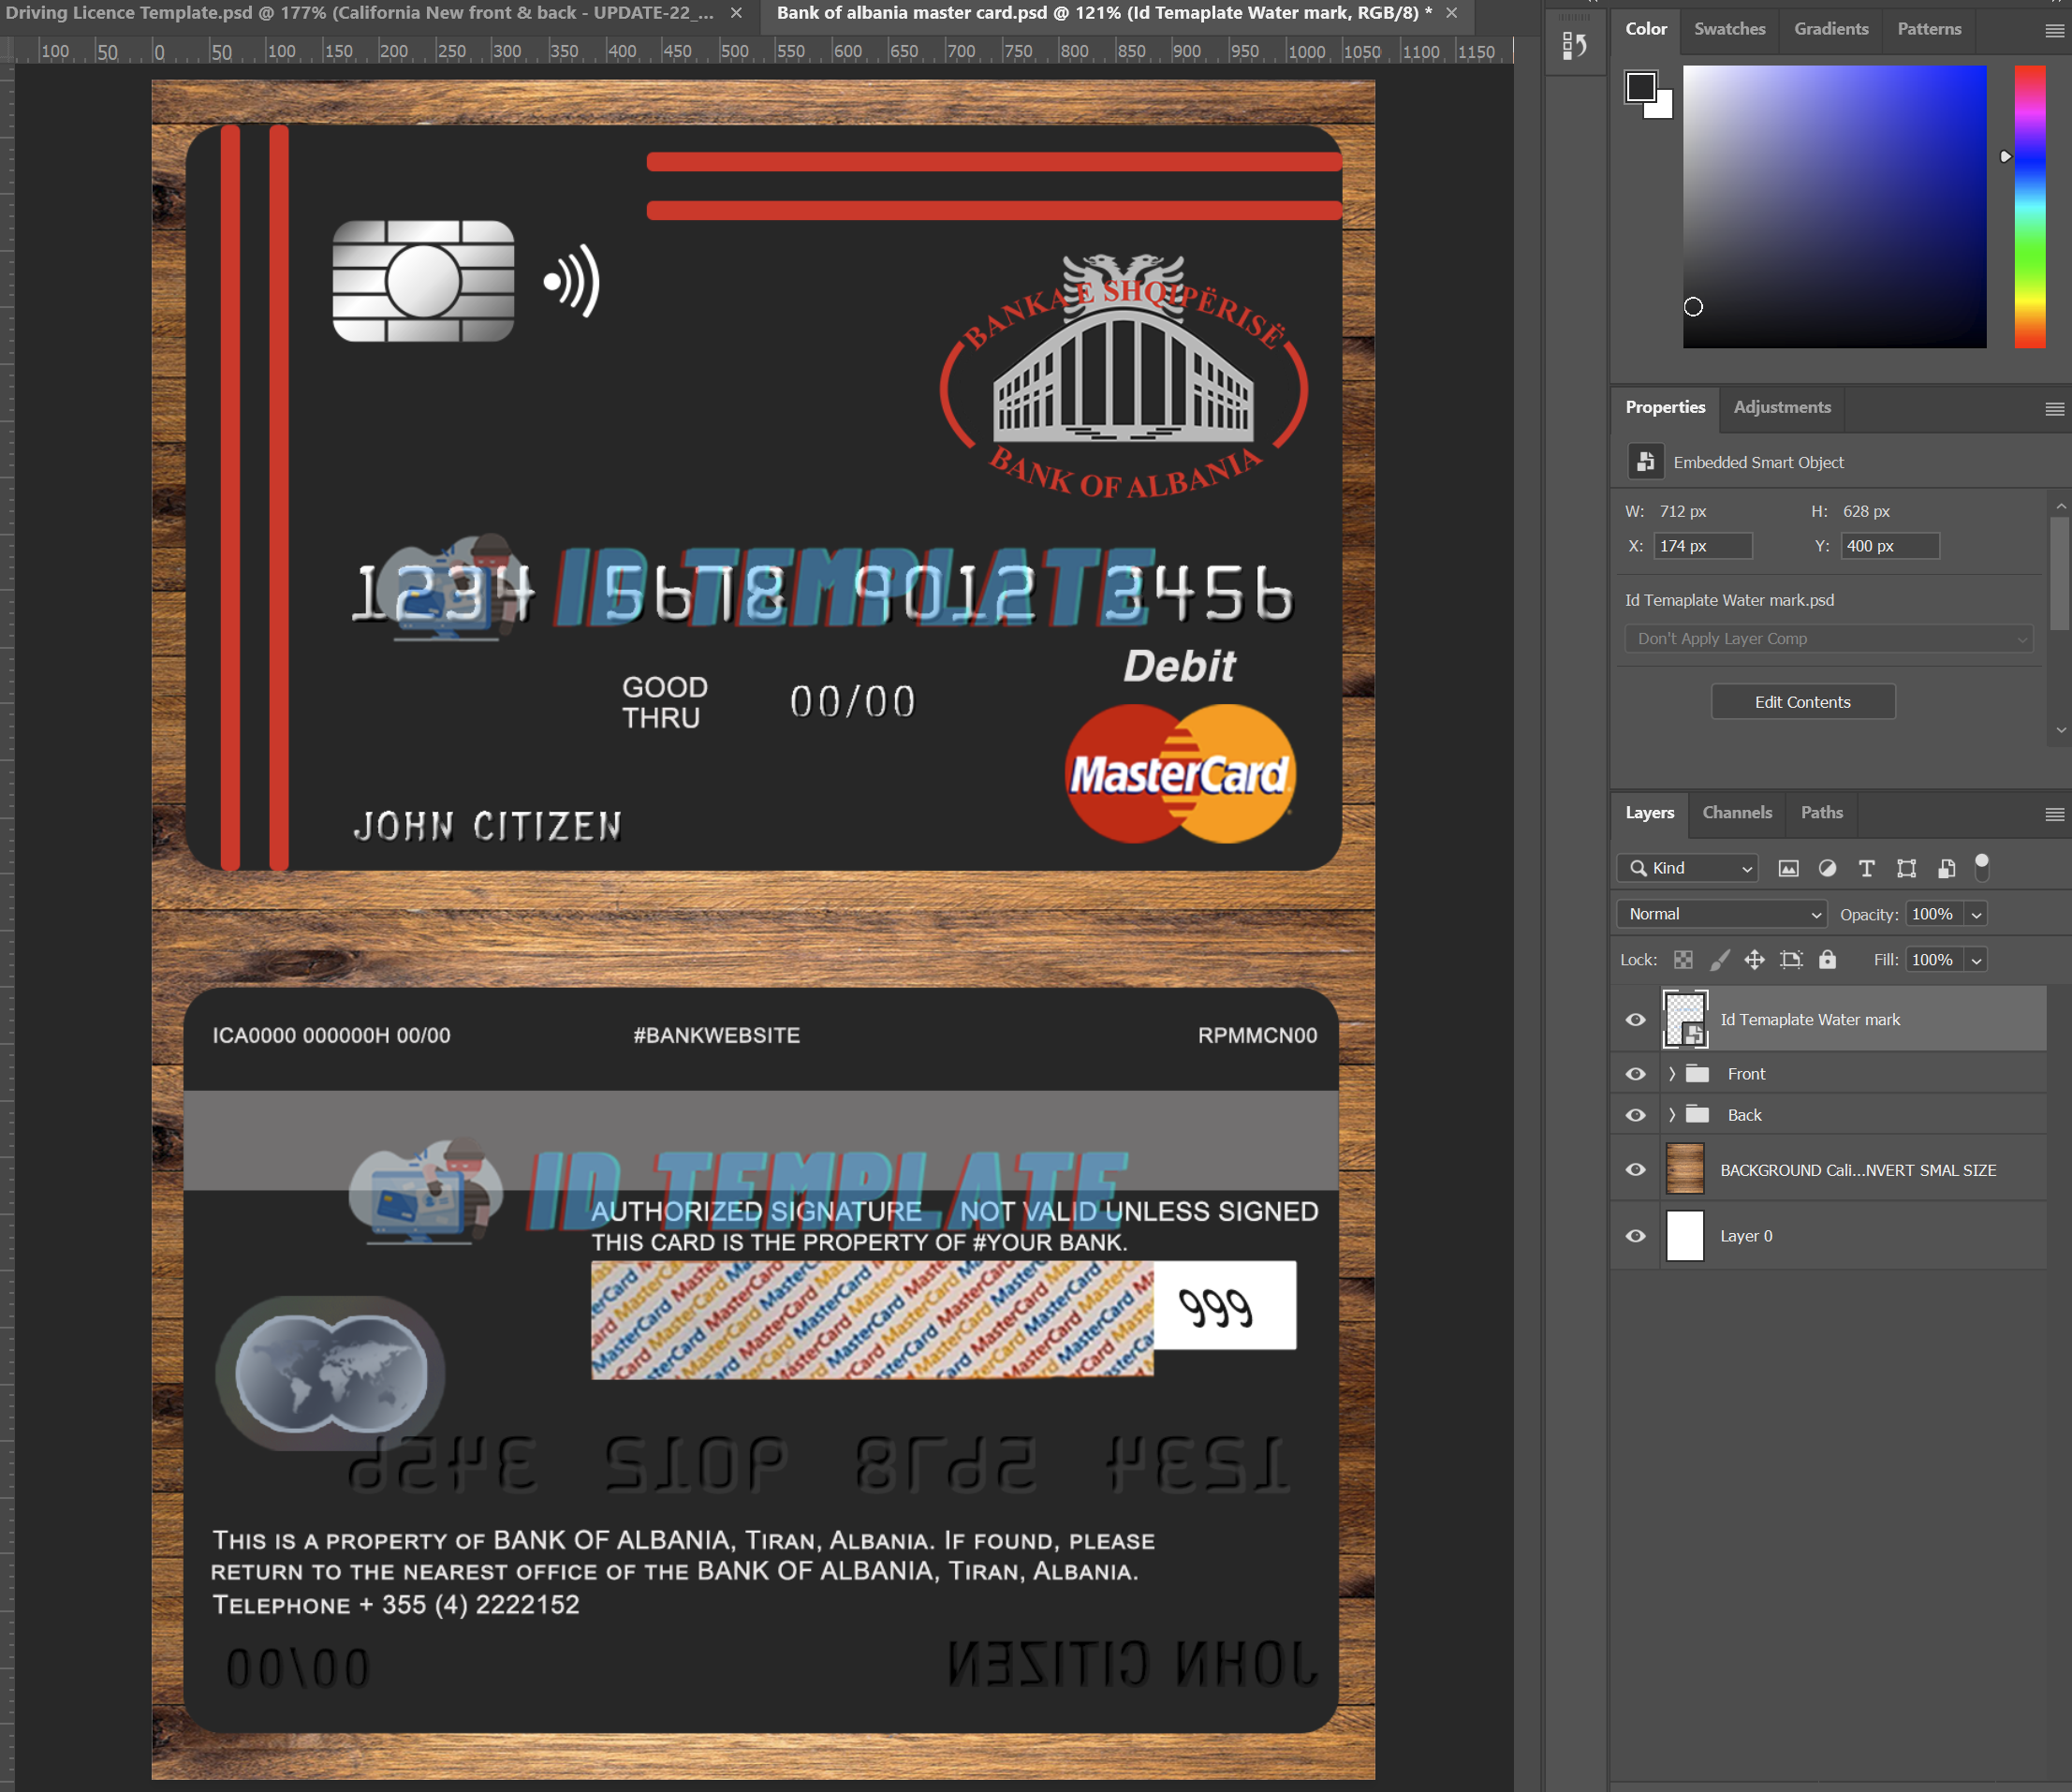Screen dimensions: 2072x1792
Task: Click the foreground color swatch
Action: click(x=1640, y=87)
